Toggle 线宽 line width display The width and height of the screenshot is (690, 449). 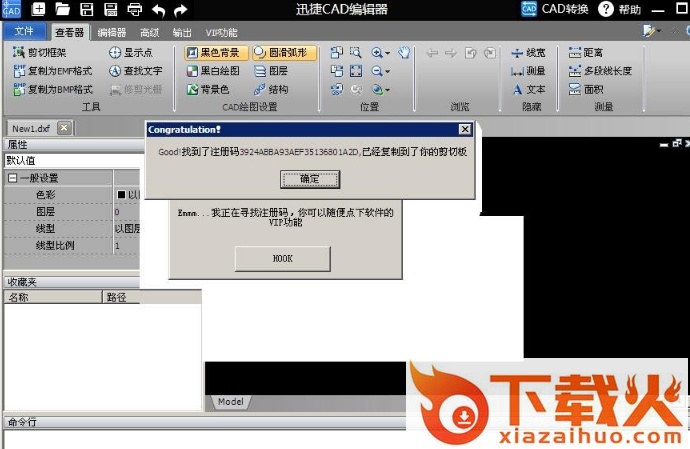pos(528,53)
